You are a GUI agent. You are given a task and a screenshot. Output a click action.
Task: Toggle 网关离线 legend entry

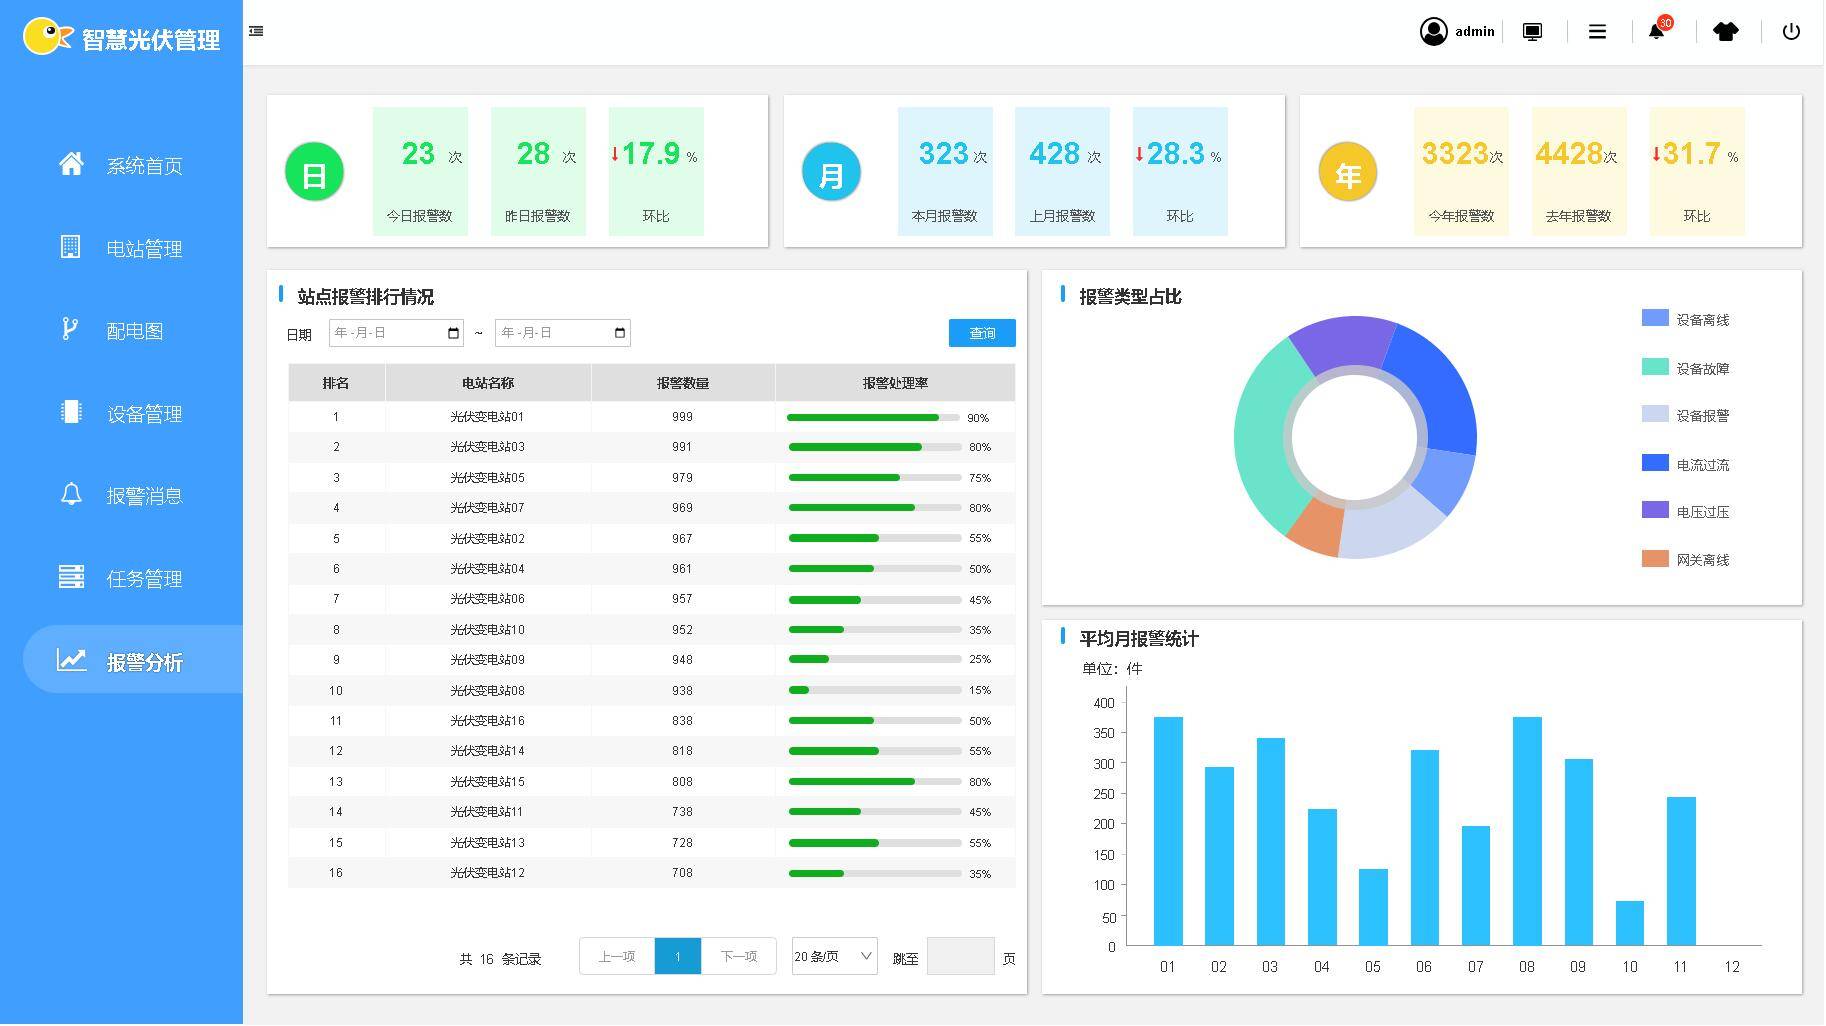pos(1685,559)
